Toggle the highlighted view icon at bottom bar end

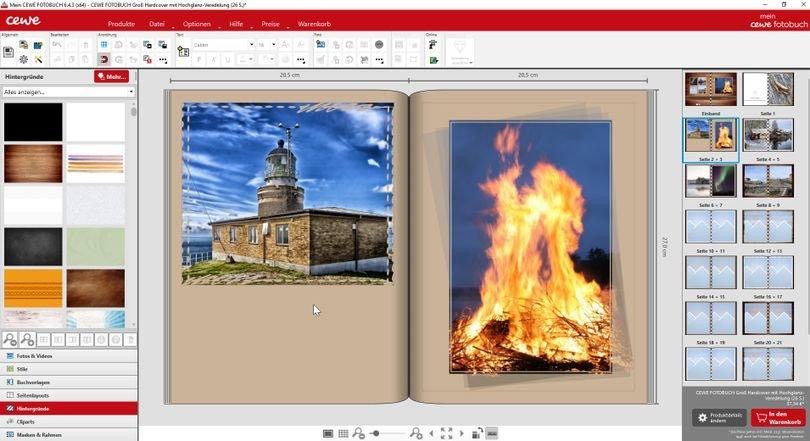(492, 434)
